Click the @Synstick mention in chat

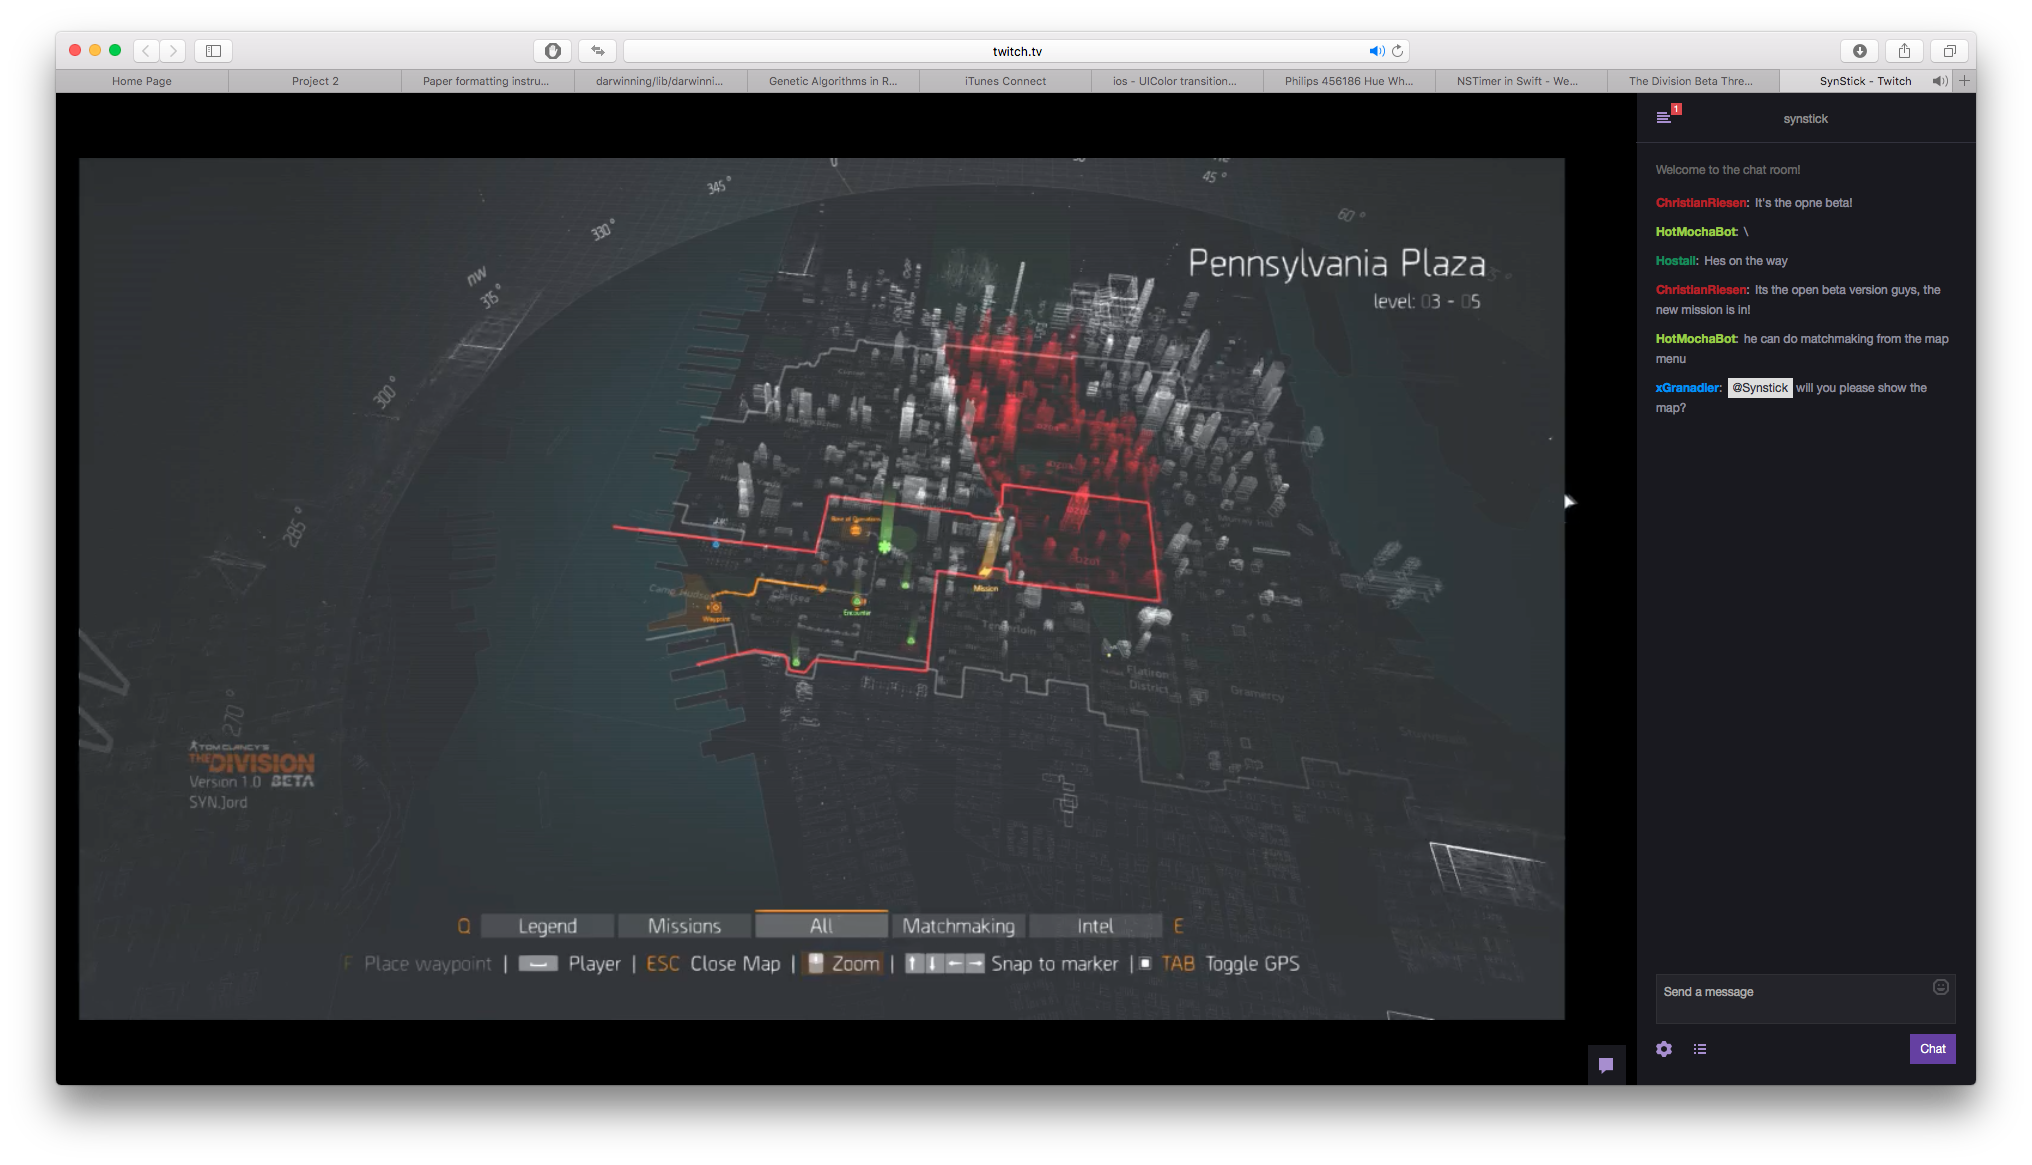[1760, 388]
